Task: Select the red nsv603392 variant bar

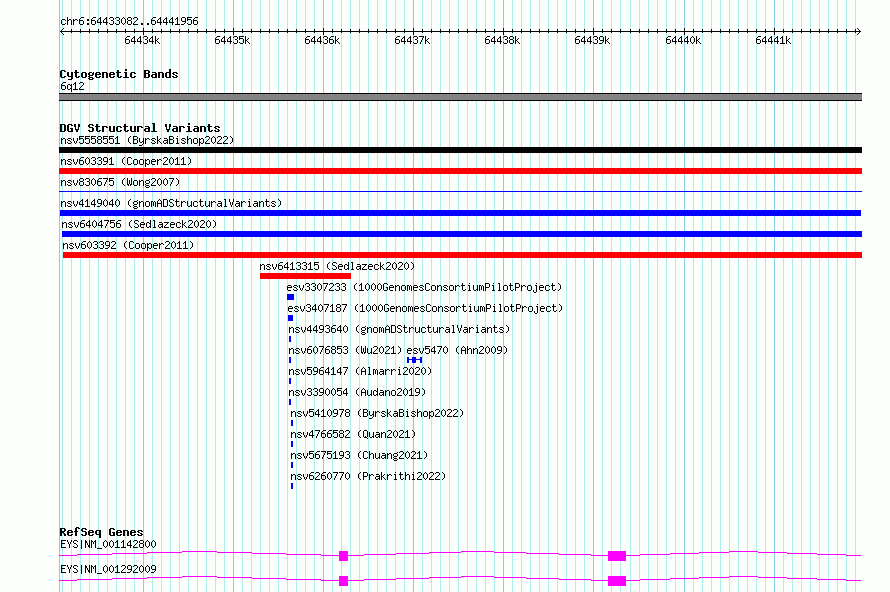Action: click(x=462, y=255)
